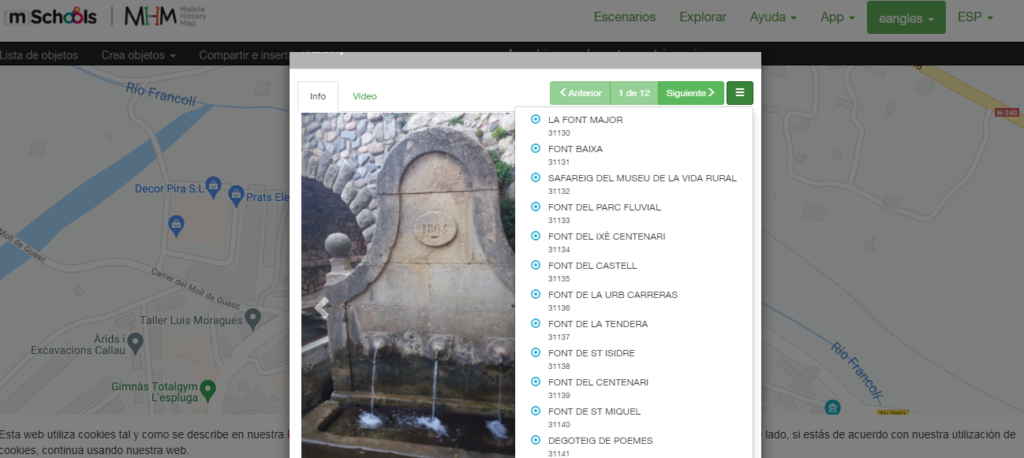Click the Gimnàs Totalgym green map pin
This screenshot has width=1024, height=458.
coord(208,388)
